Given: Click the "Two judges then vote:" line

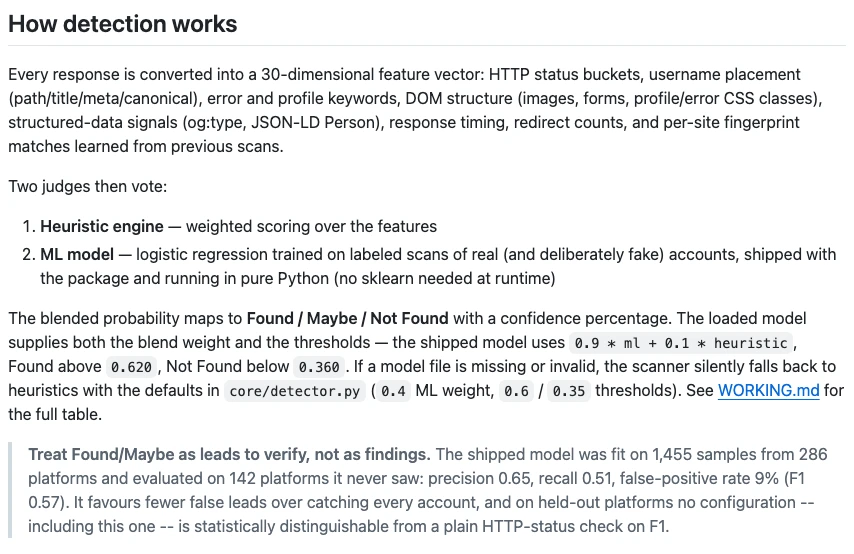Looking at the screenshot, I should tap(88, 186).
